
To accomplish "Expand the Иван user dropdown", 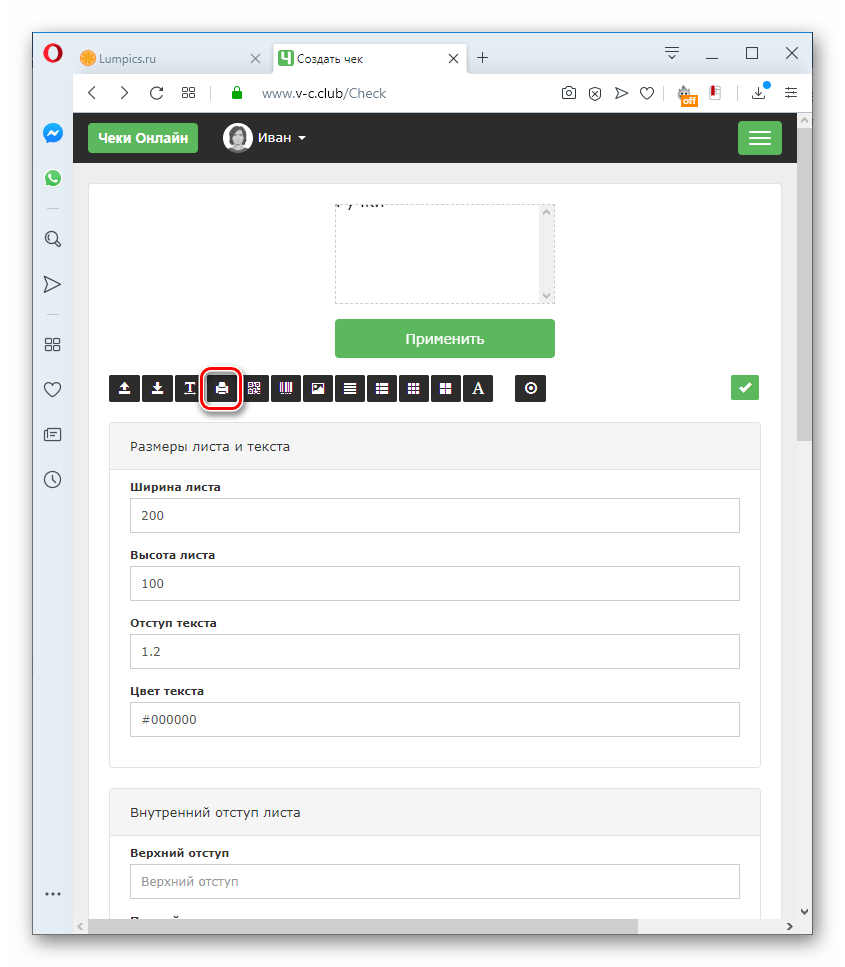I will [265, 138].
